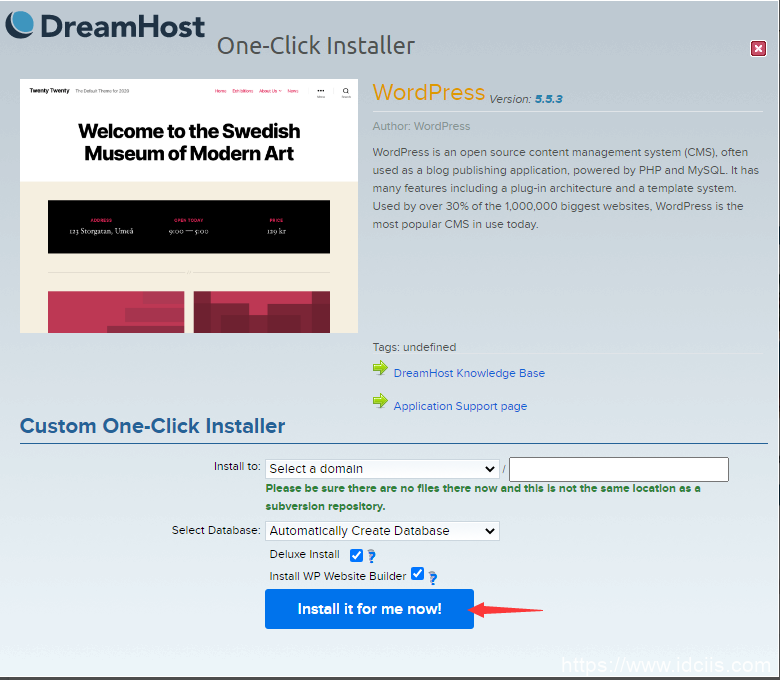Click green arrow beside Application Support page

point(380,401)
